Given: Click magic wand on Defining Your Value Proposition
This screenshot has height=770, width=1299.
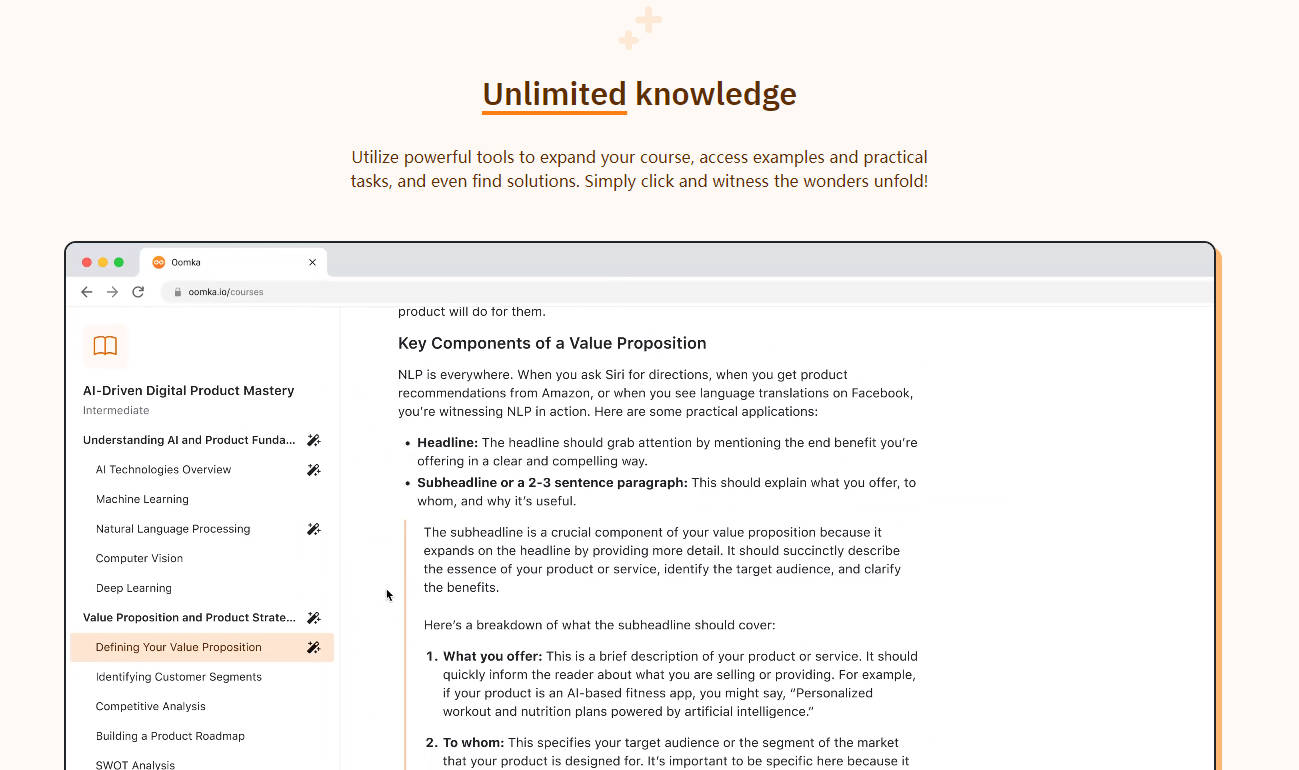Looking at the screenshot, I should click(313, 648).
